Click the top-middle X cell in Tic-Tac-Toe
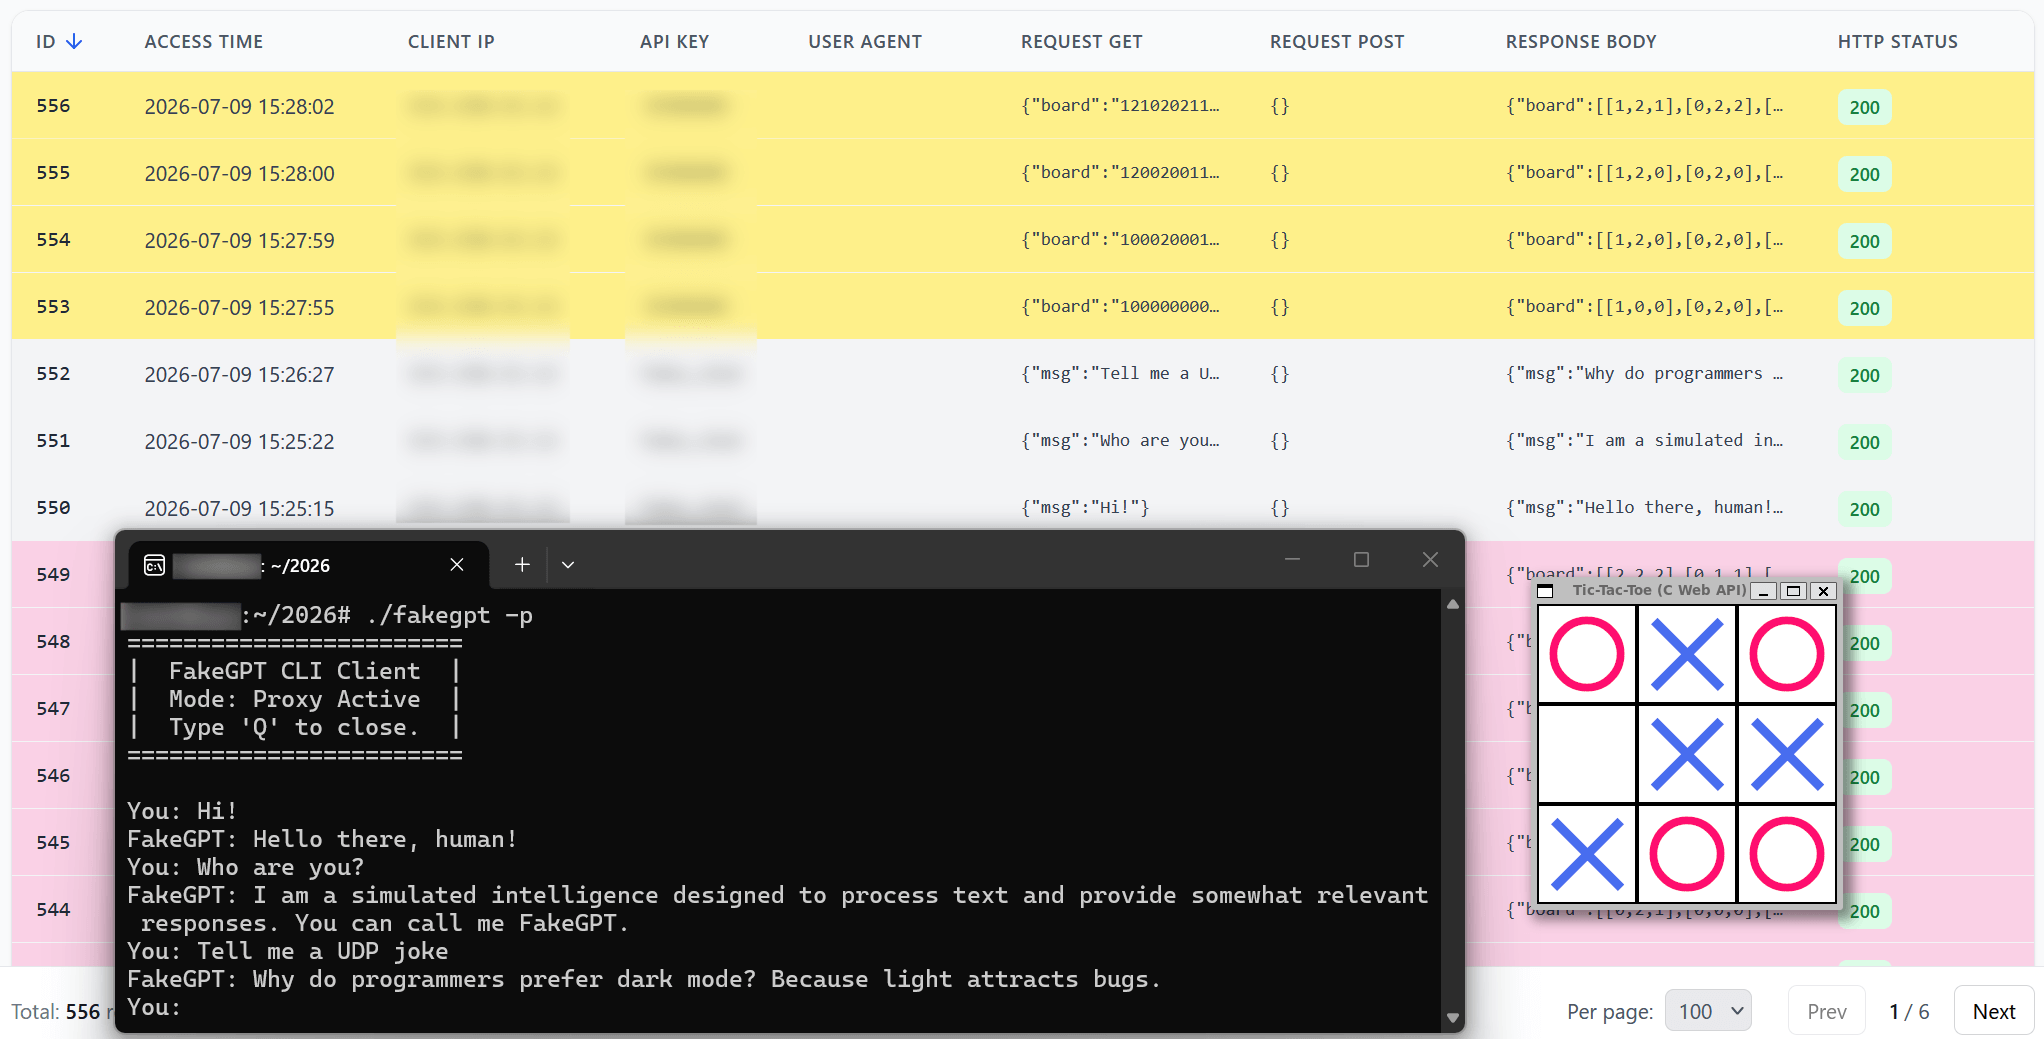 coord(1687,654)
